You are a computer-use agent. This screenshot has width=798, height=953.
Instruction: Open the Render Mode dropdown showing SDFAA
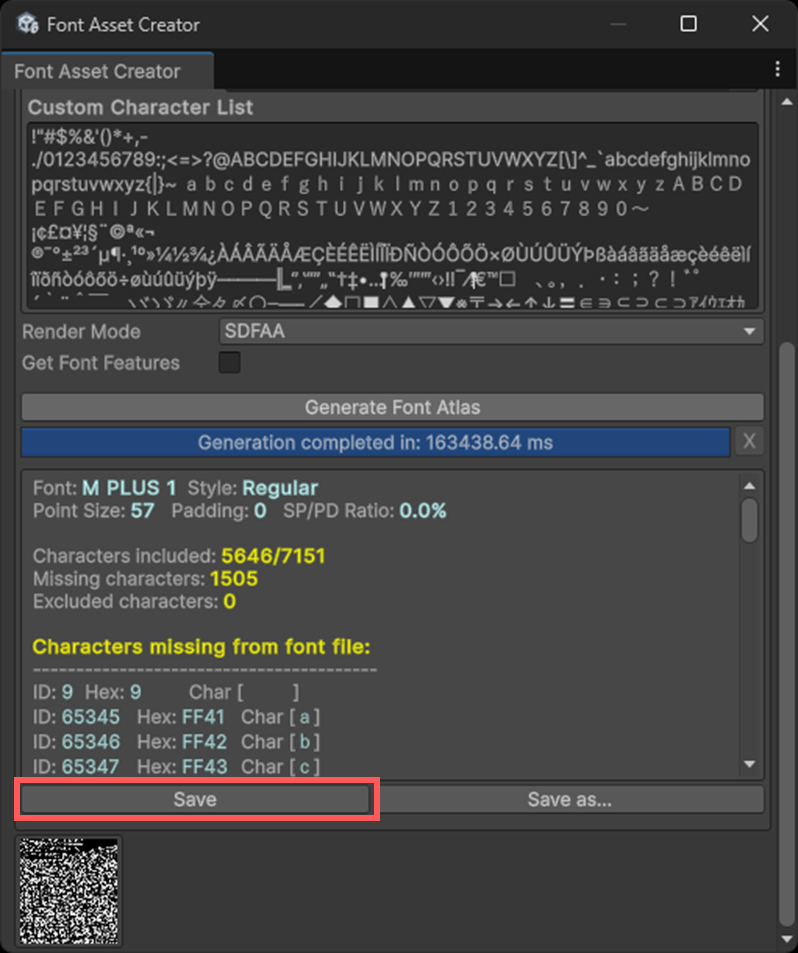pyautogui.click(x=491, y=331)
